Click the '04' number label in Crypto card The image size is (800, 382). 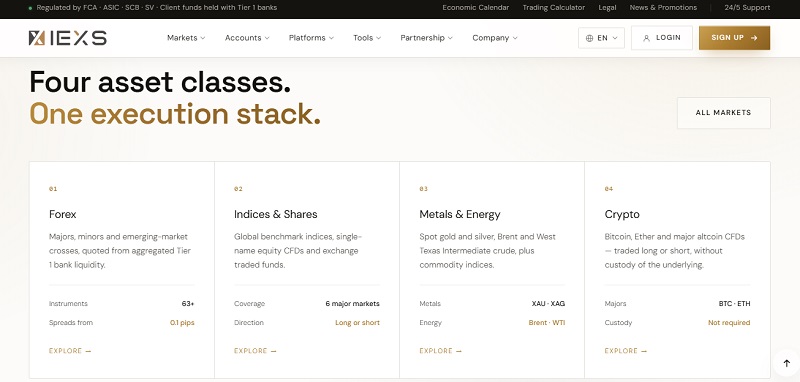point(609,189)
